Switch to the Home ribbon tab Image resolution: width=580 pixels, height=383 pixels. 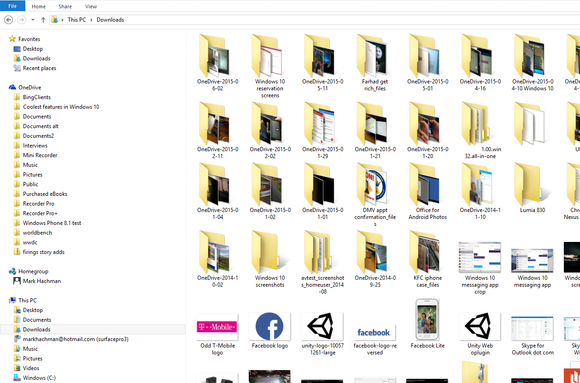pyautogui.click(x=38, y=6)
